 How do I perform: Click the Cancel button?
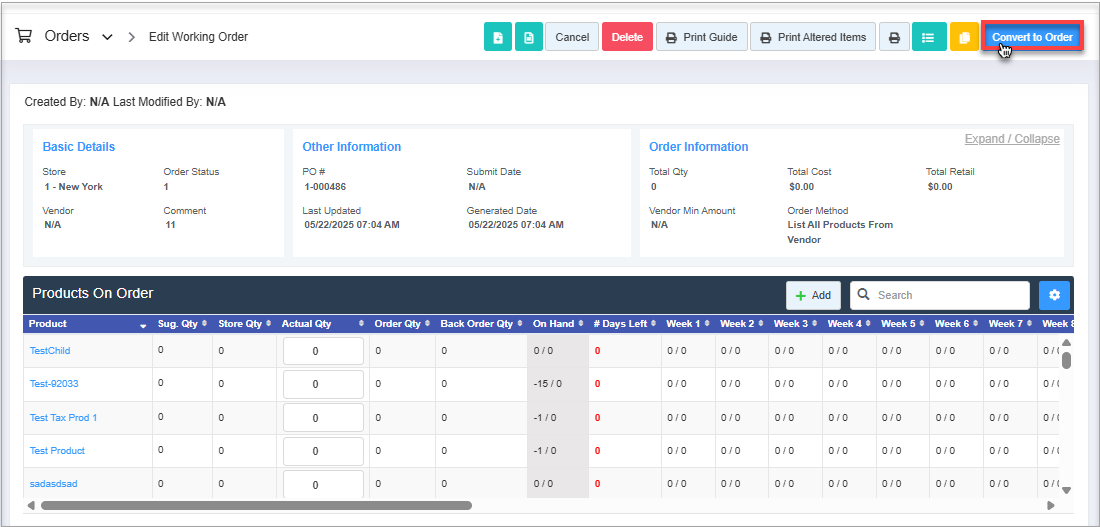pyautogui.click(x=572, y=37)
